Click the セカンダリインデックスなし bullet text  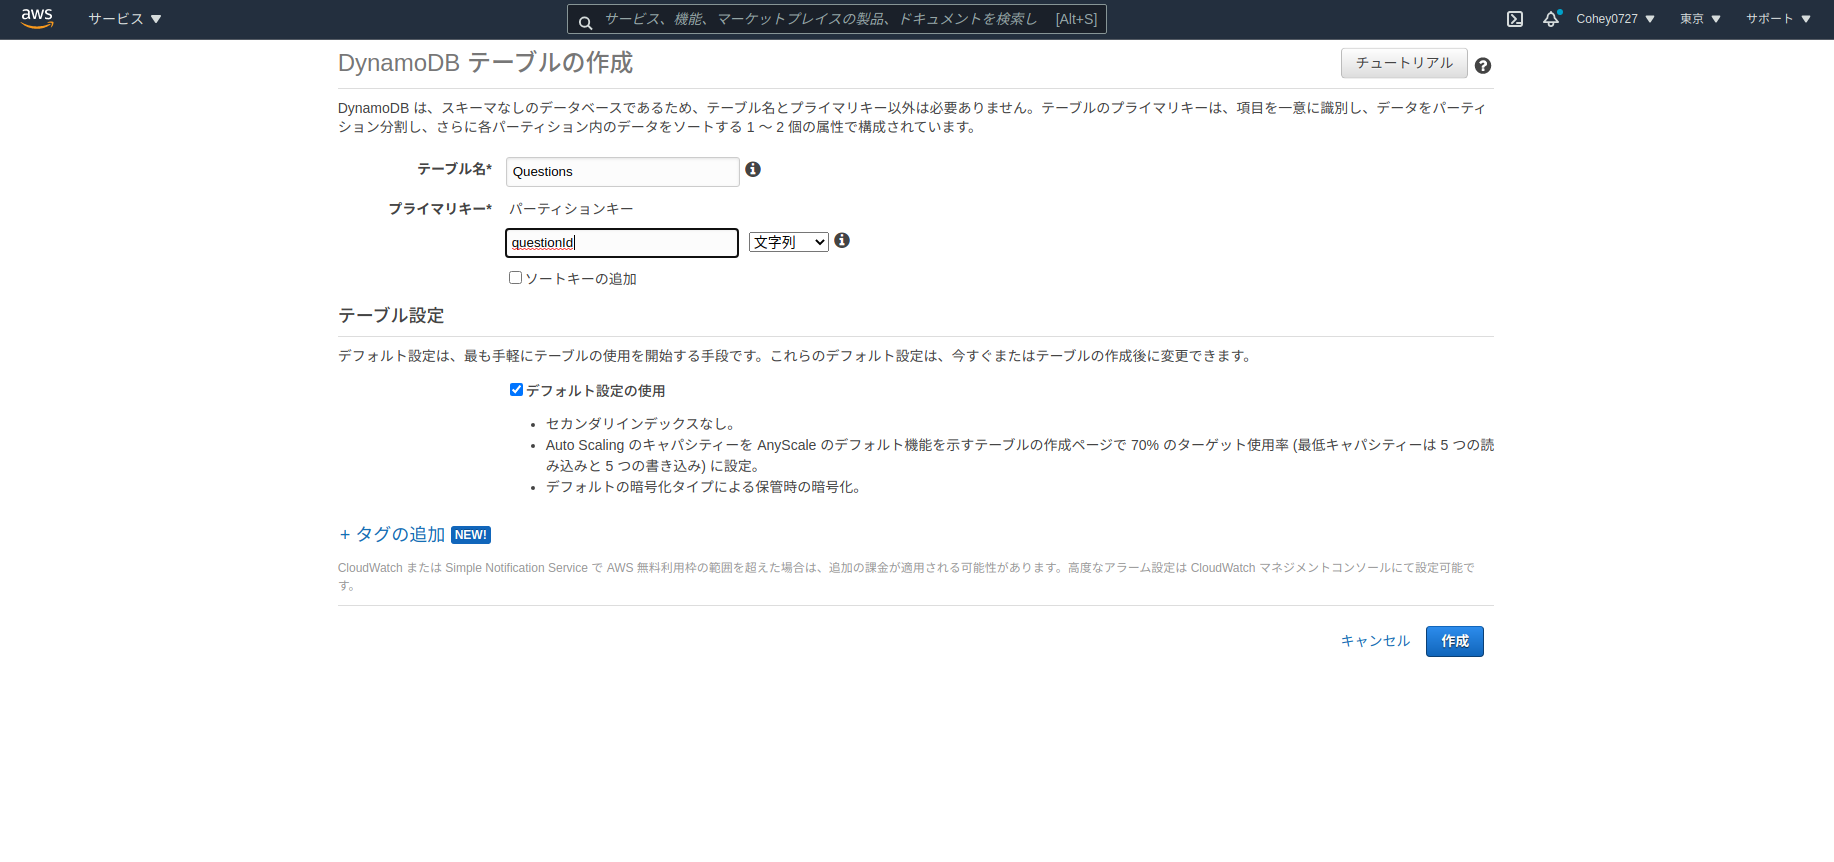pyautogui.click(x=641, y=424)
